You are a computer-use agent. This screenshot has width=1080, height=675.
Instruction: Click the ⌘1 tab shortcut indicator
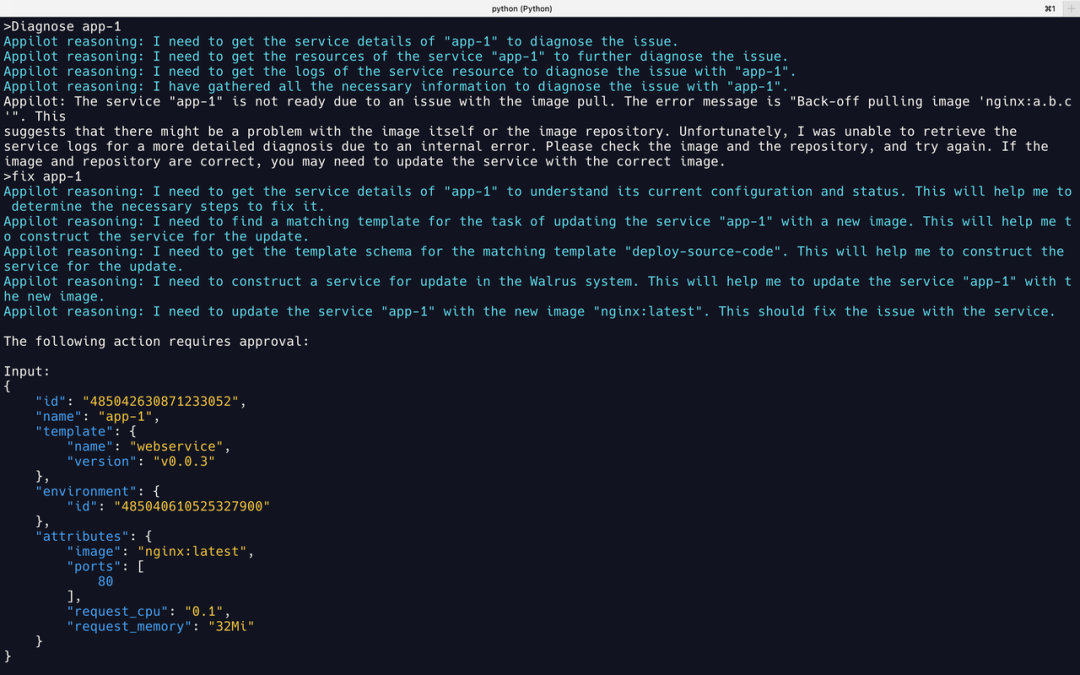1050,8
